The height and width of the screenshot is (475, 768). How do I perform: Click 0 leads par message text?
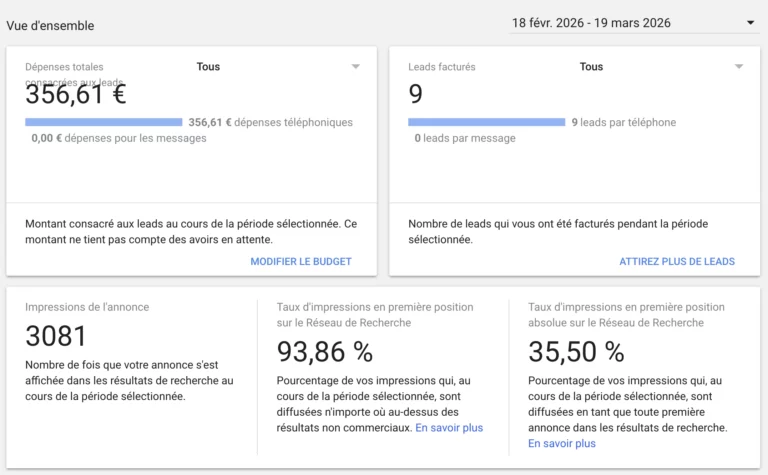pyautogui.click(x=465, y=138)
